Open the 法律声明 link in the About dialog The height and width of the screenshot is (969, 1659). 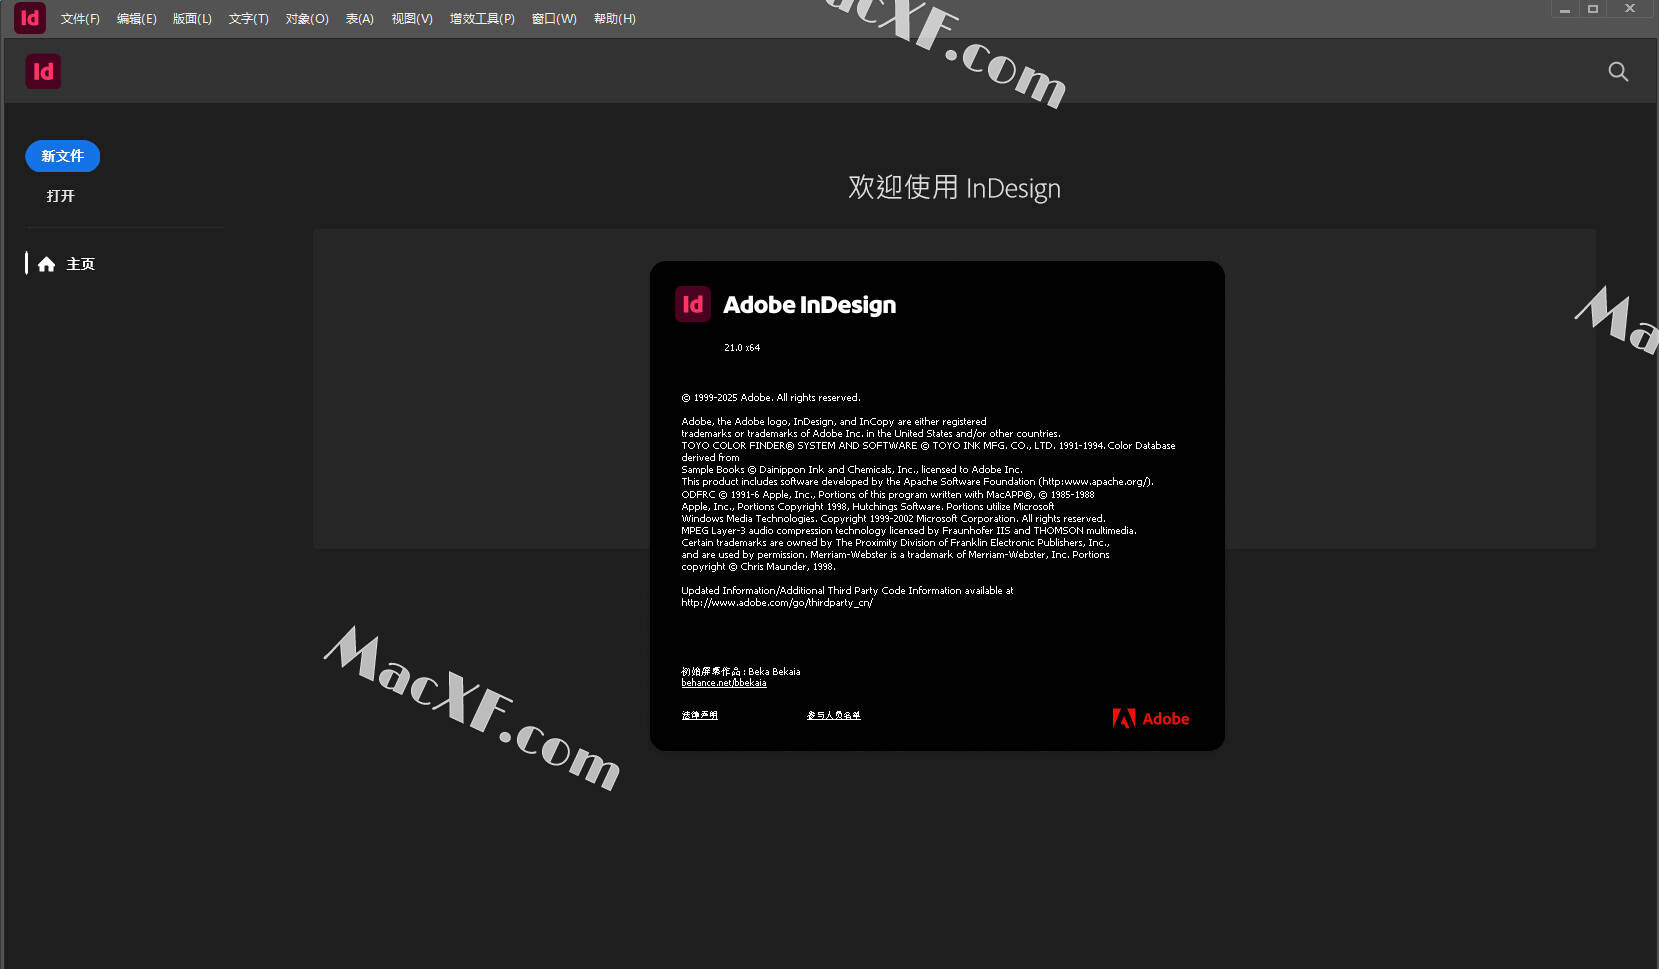pyautogui.click(x=700, y=715)
